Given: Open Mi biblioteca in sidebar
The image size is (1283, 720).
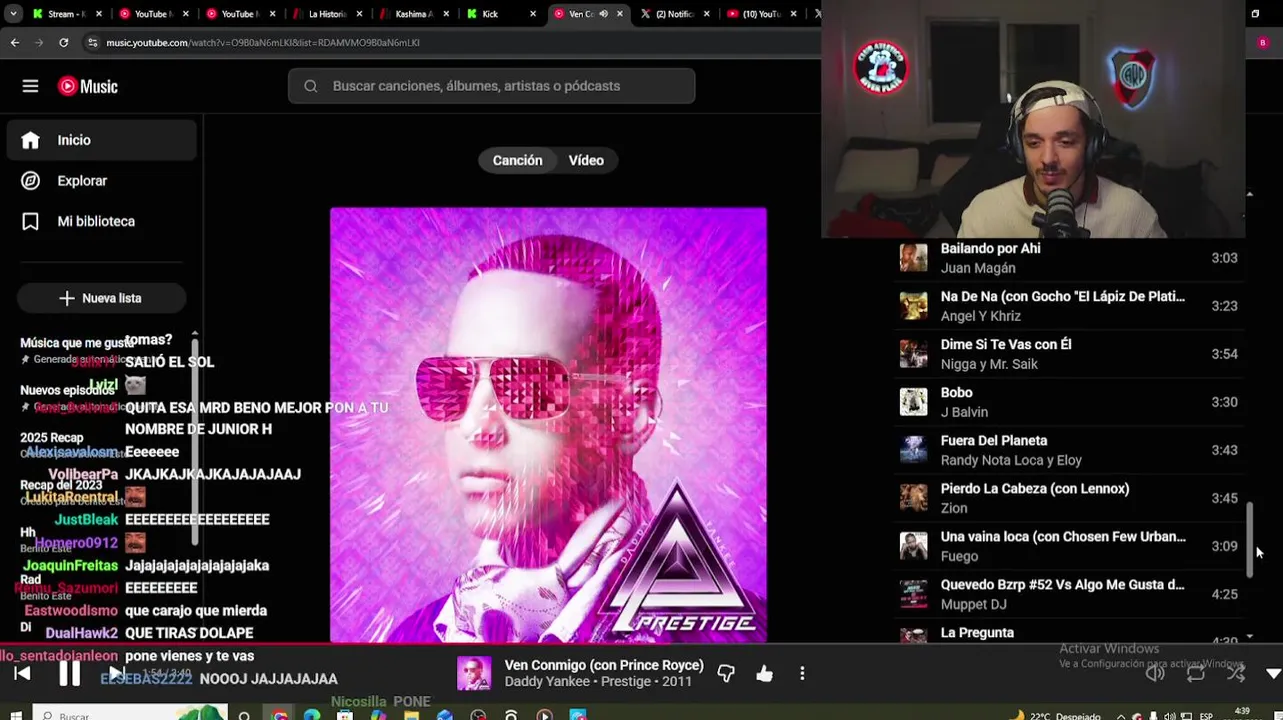Looking at the screenshot, I should pos(102,221).
